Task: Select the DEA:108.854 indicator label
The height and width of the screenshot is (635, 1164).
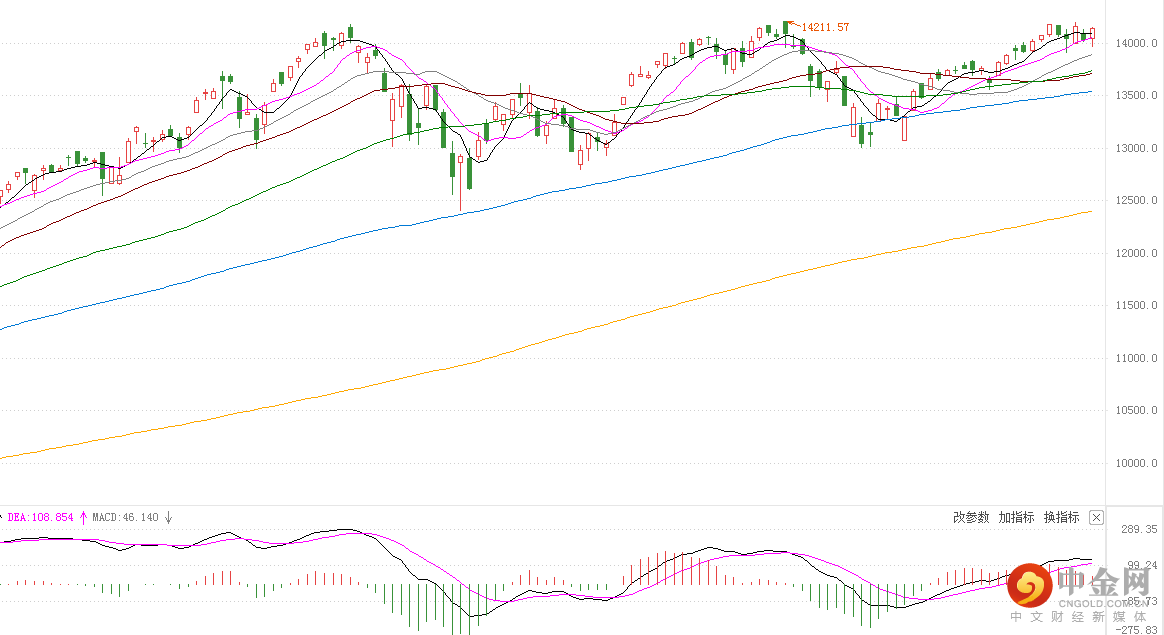Action: [x=41, y=518]
